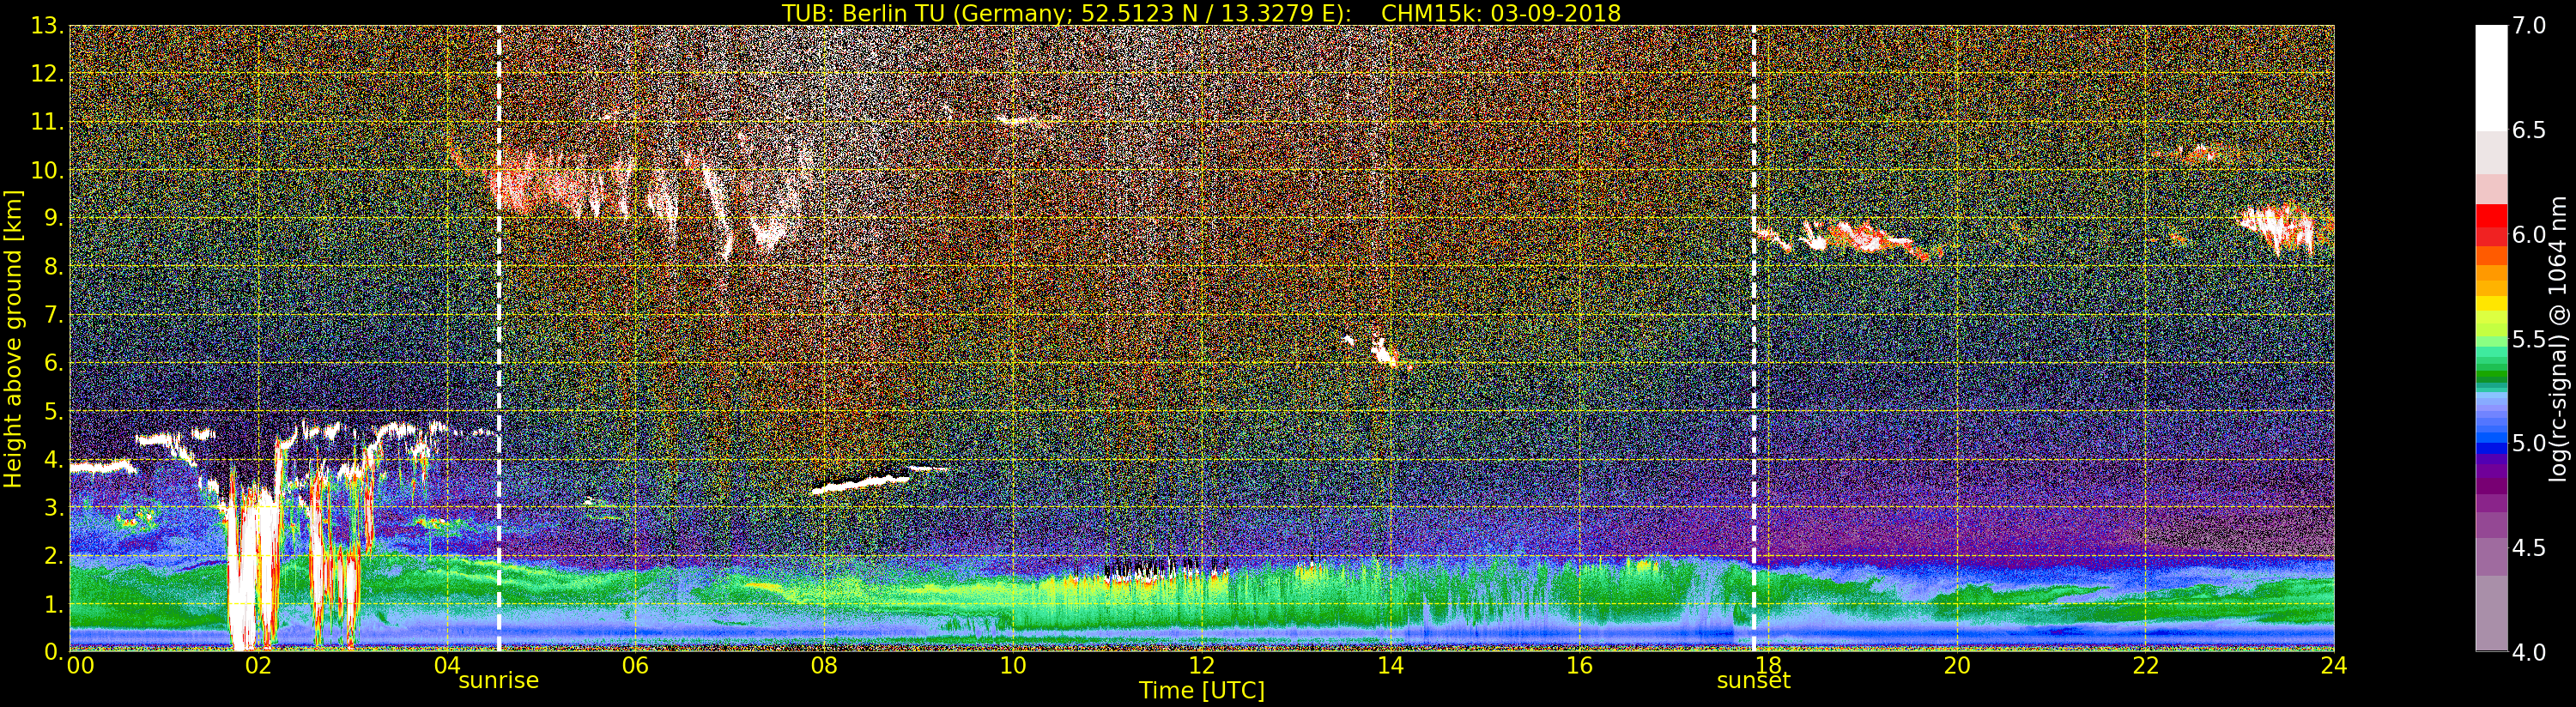
Task: Click the colorbar tick value 5.5
Action: (2529, 339)
